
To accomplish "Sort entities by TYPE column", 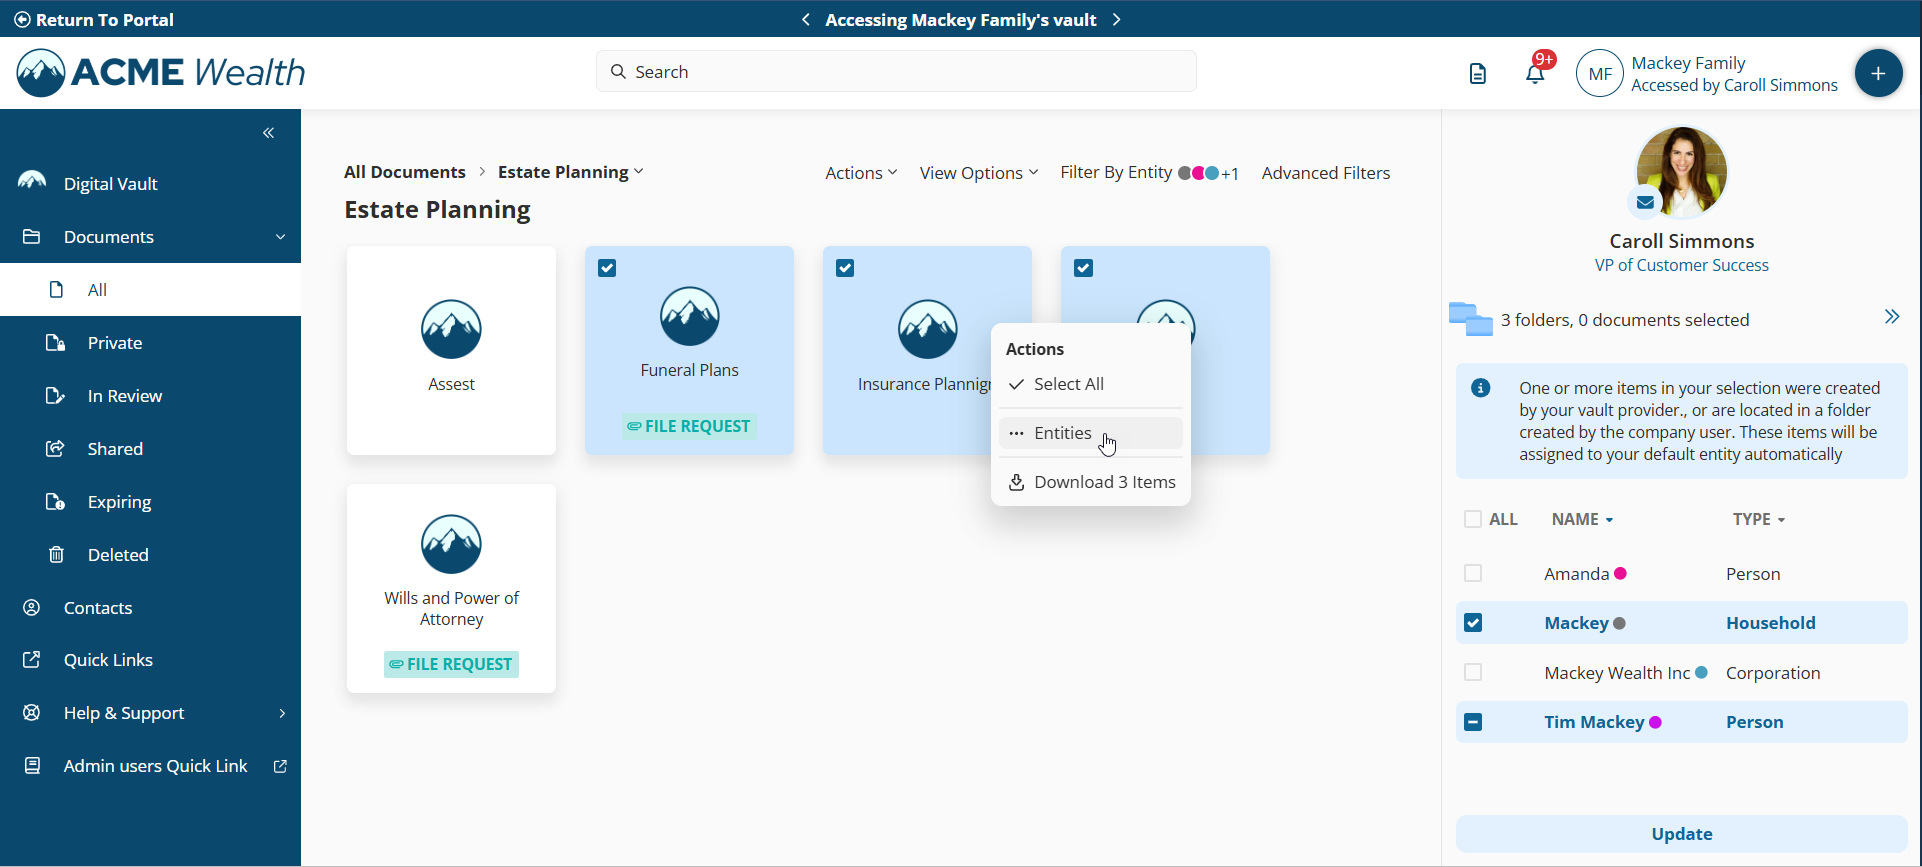I will click(1759, 519).
